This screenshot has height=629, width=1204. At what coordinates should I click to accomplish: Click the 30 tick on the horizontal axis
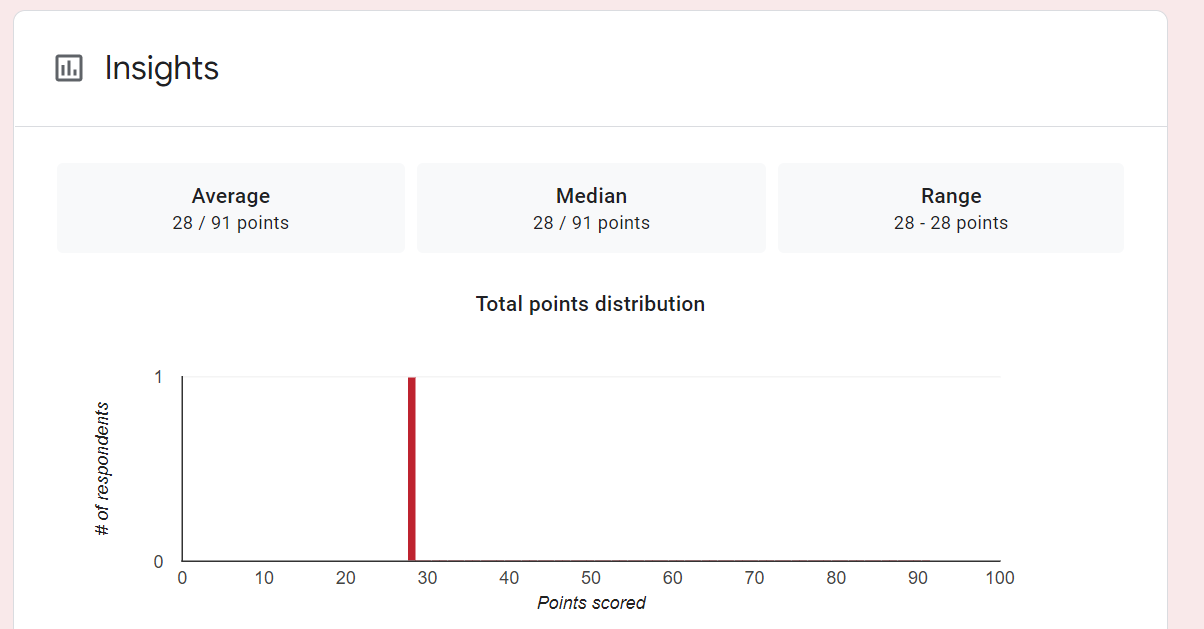pyautogui.click(x=427, y=578)
